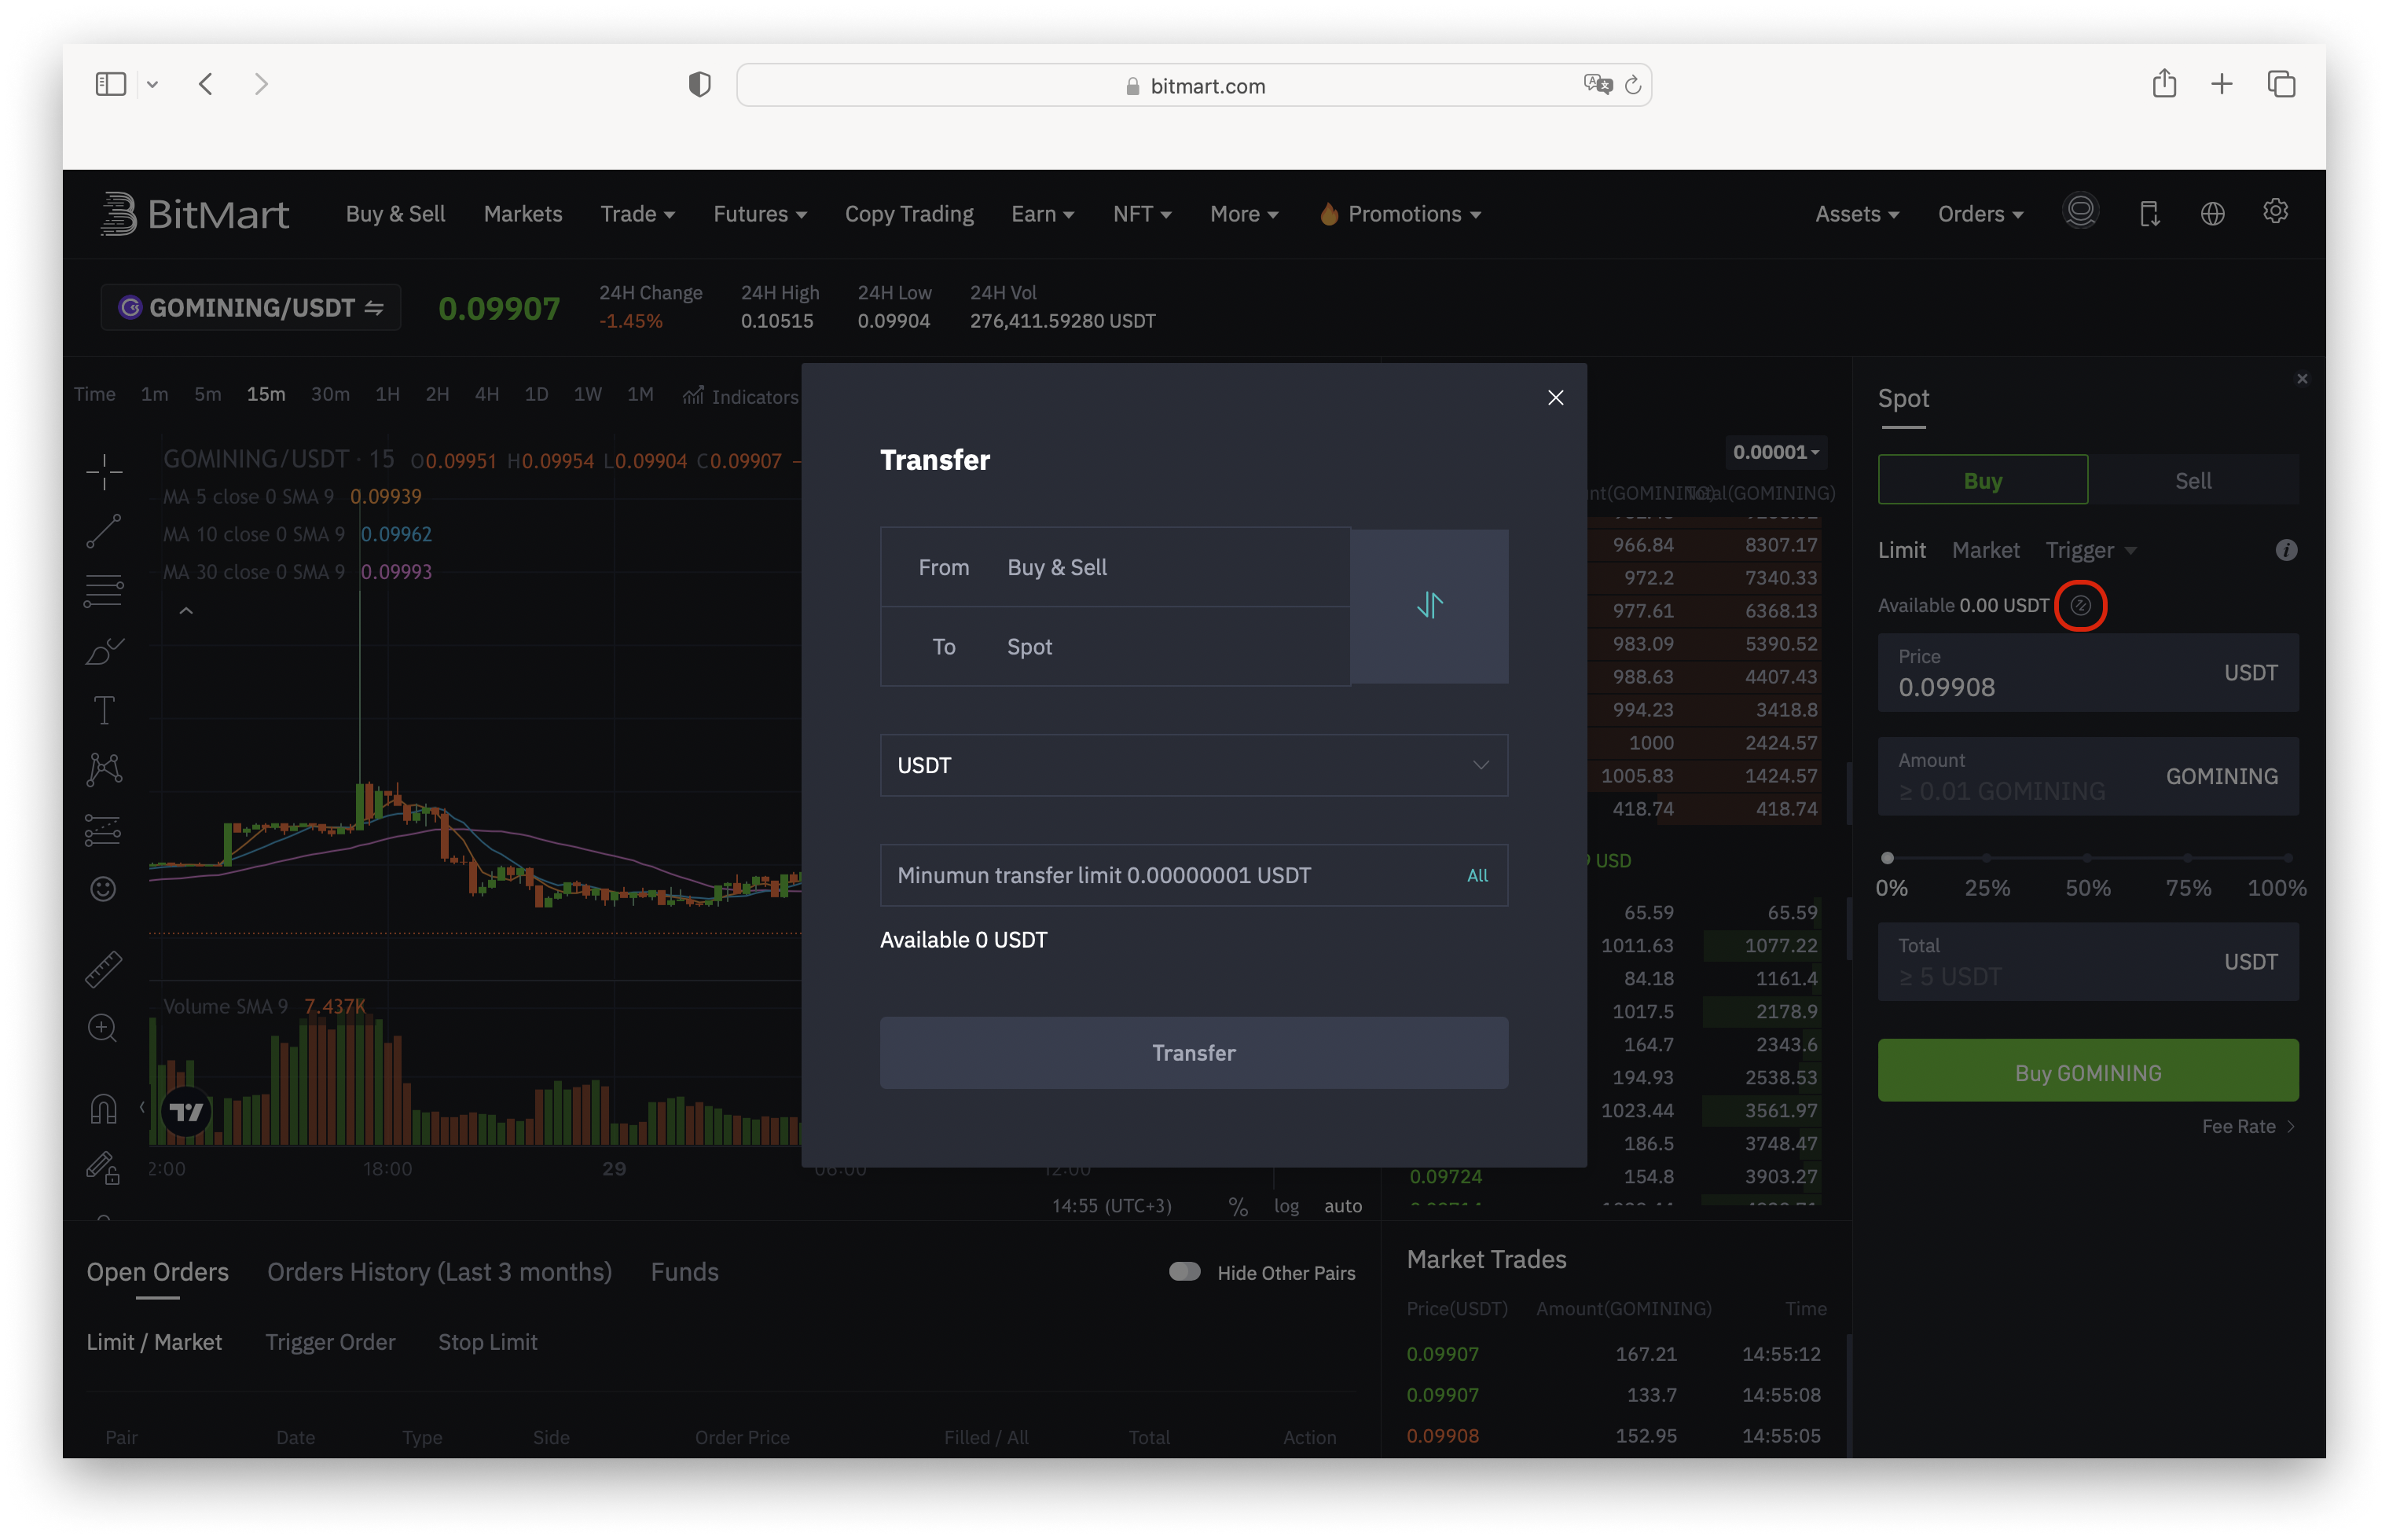Switch the GOMINING/USDT trading pair

click(x=250, y=307)
